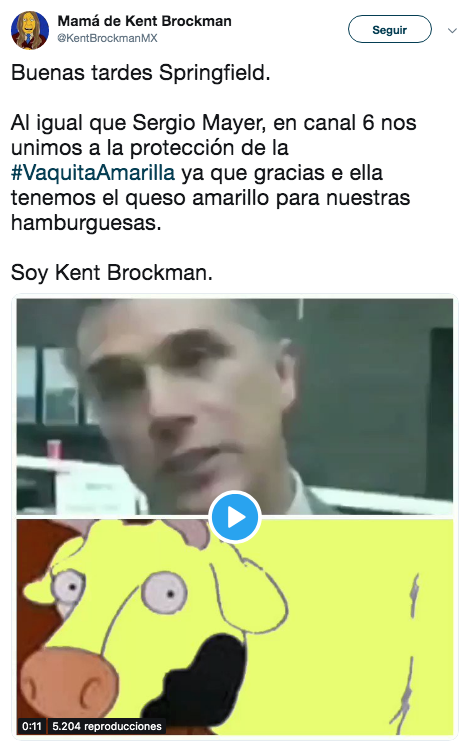Screen dimensions: 466x751
Task: Click the cow's black chin spot
Action: pyautogui.click(x=206, y=680)
